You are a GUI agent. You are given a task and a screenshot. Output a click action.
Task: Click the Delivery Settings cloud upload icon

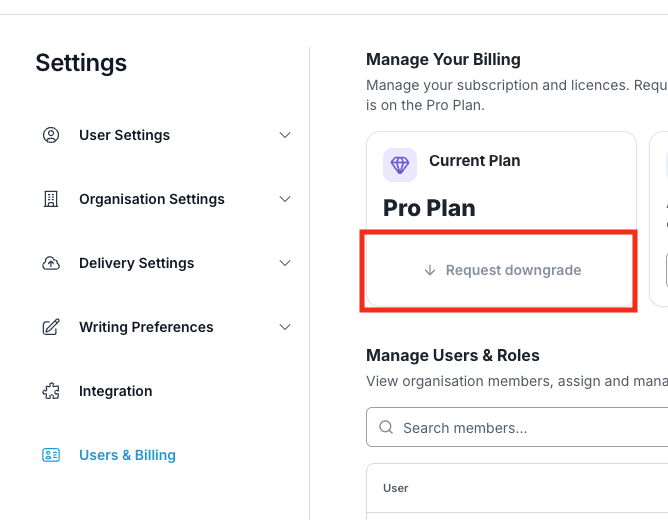pos(51,263)
